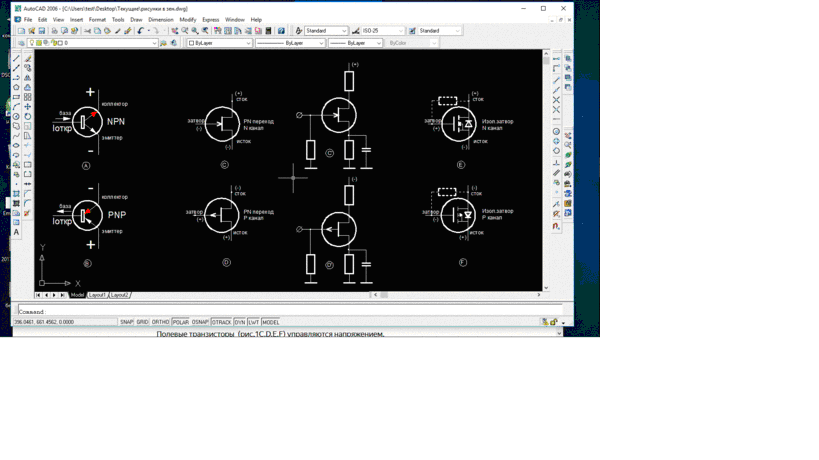Select the Polygon draw tool
Image resolution: width=819 pixels, height=460 pixels.
click(x=16, y=87)
